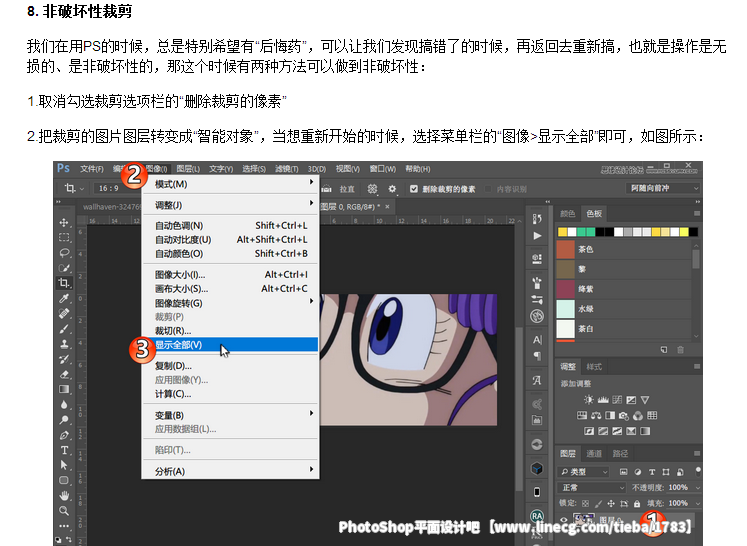
Task: Select the Clone Stamp tool
Action: (x=64, y=344)
